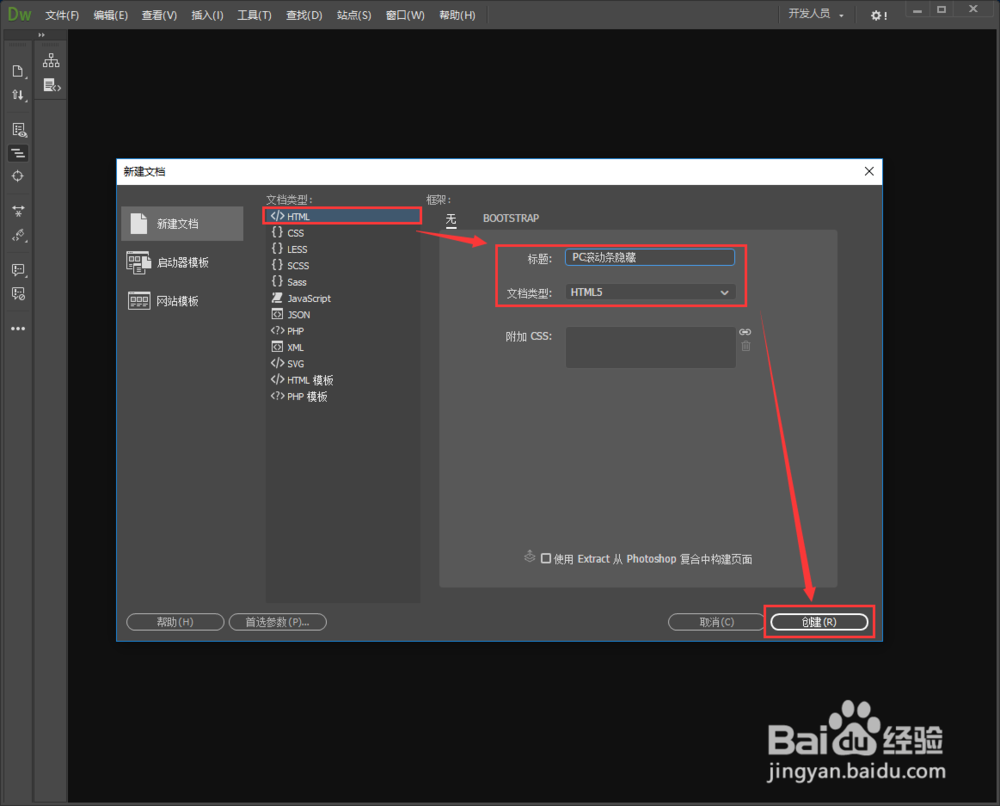Click the Apply Comment speech bubble icon
The image size is (1000, 806).
point(17,268)
